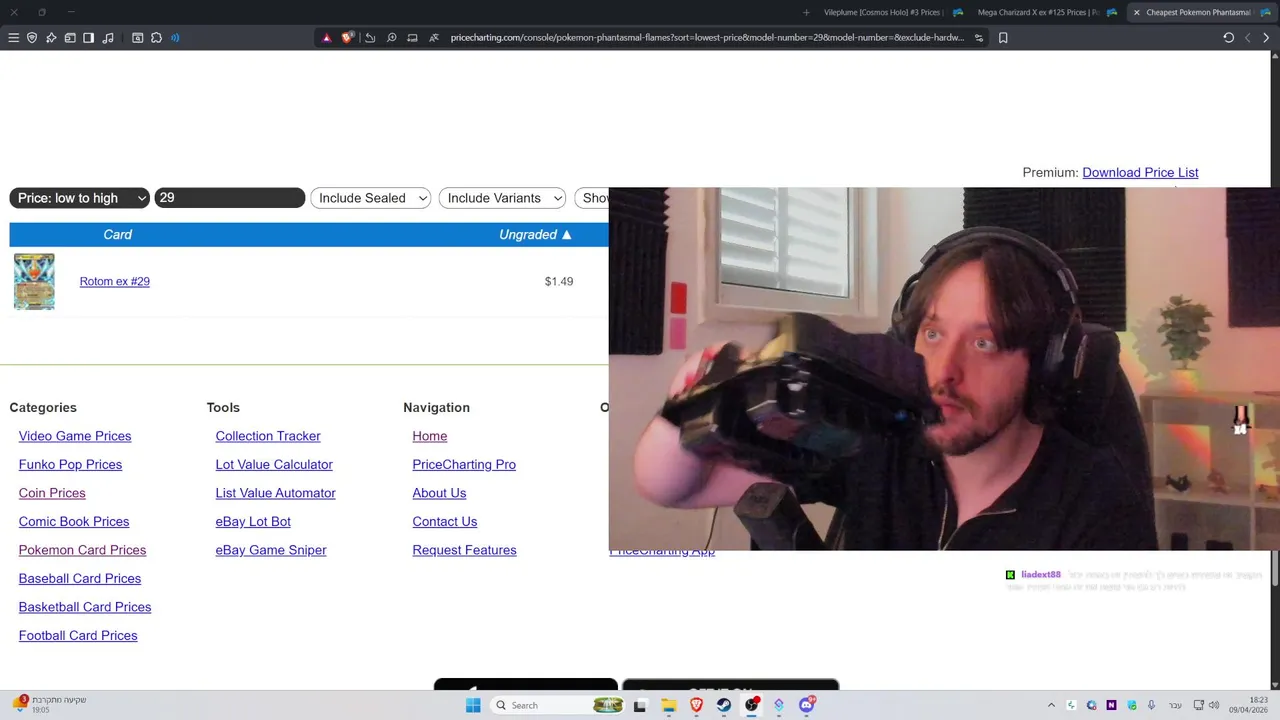Open the Request Features link
Image resolution: width=1280 pixels, height=720 pixels.
(464, 550)
